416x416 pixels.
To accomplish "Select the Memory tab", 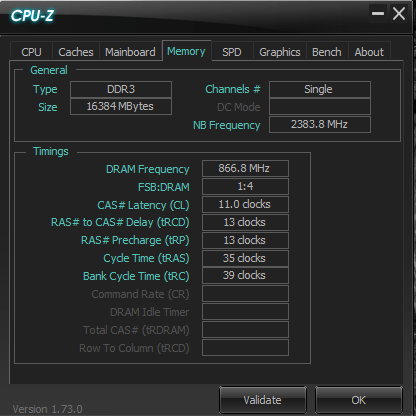I will pos(186,51).
